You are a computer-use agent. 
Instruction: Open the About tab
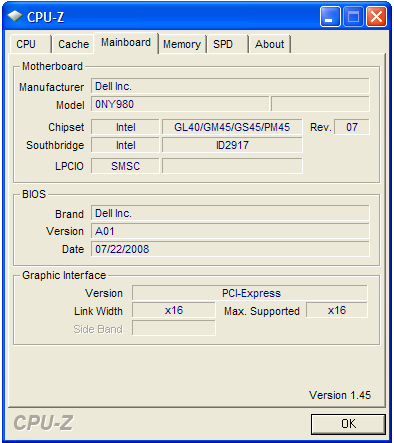click(x=270, y=44)
